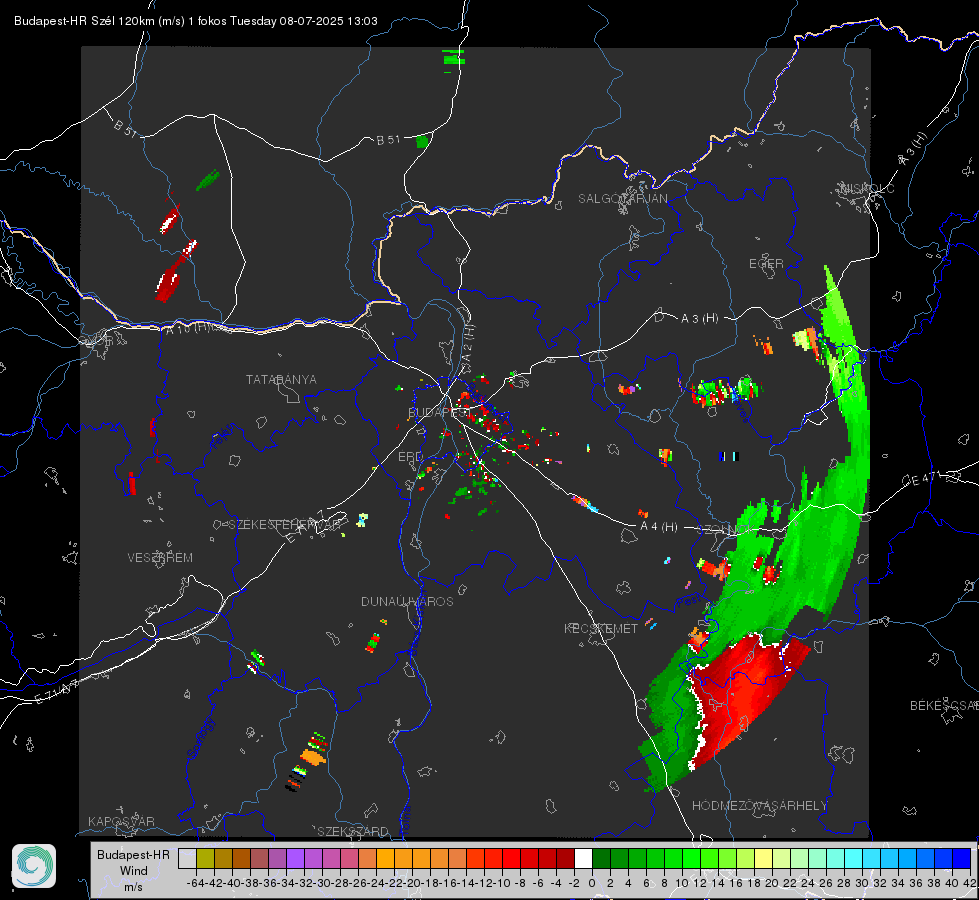Click the A 3 (H) label below Eger
This screenshot has width=979, height=900.
click(x=699, y=318)
